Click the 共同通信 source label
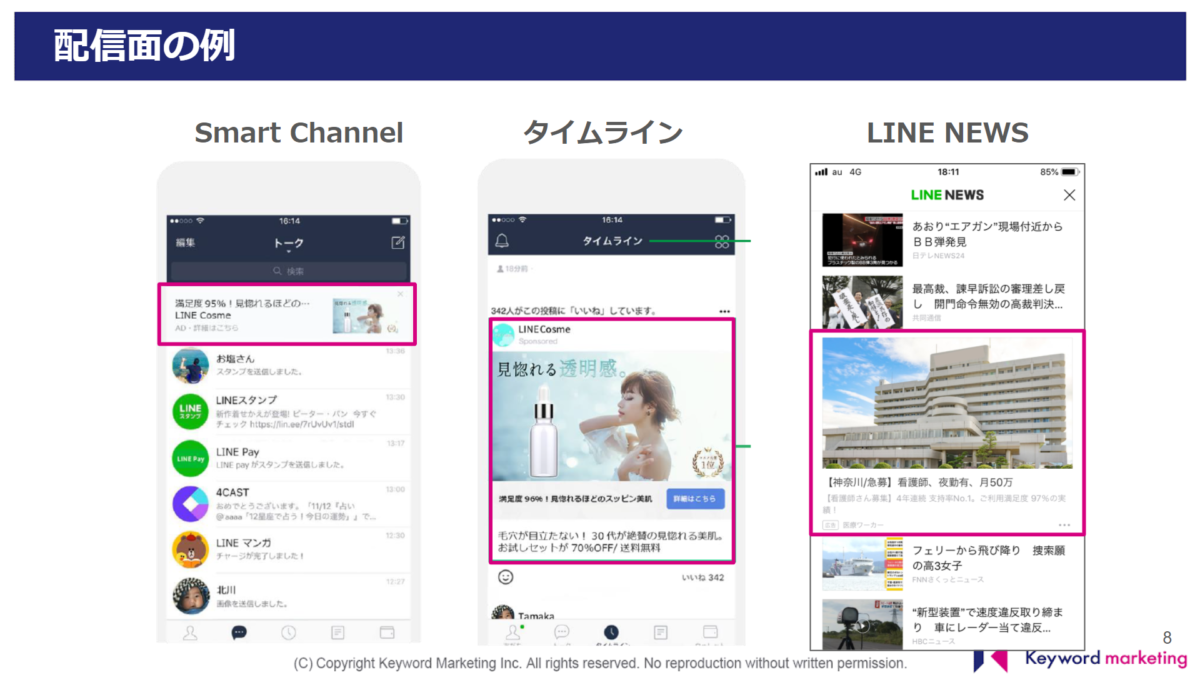The image size is (1200, 675). coord(927,318)
